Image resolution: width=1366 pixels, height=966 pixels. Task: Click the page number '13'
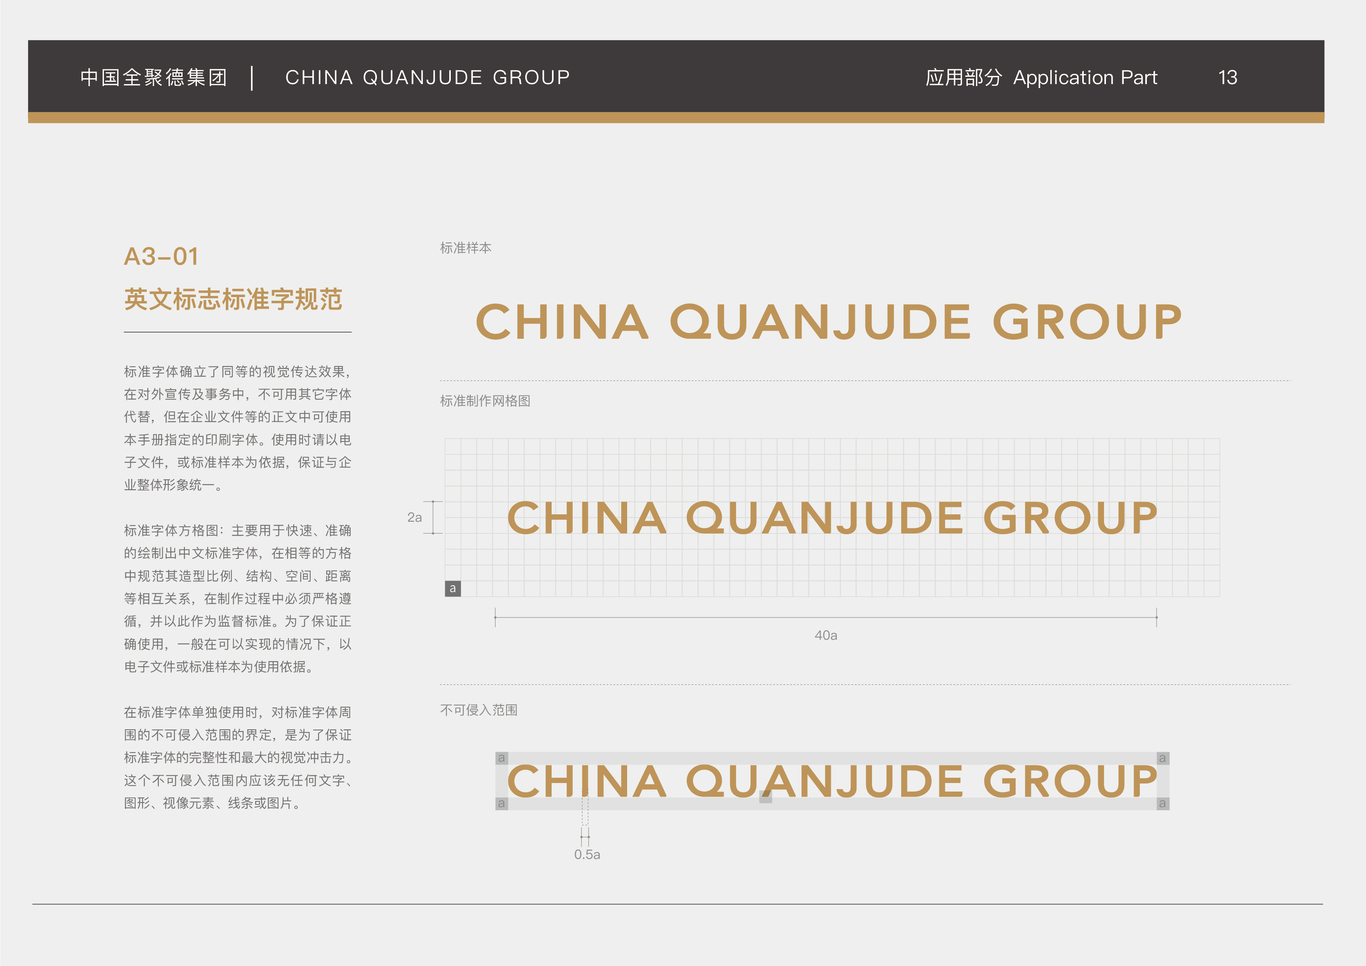pyautogui.click(x=1228, y=78)
